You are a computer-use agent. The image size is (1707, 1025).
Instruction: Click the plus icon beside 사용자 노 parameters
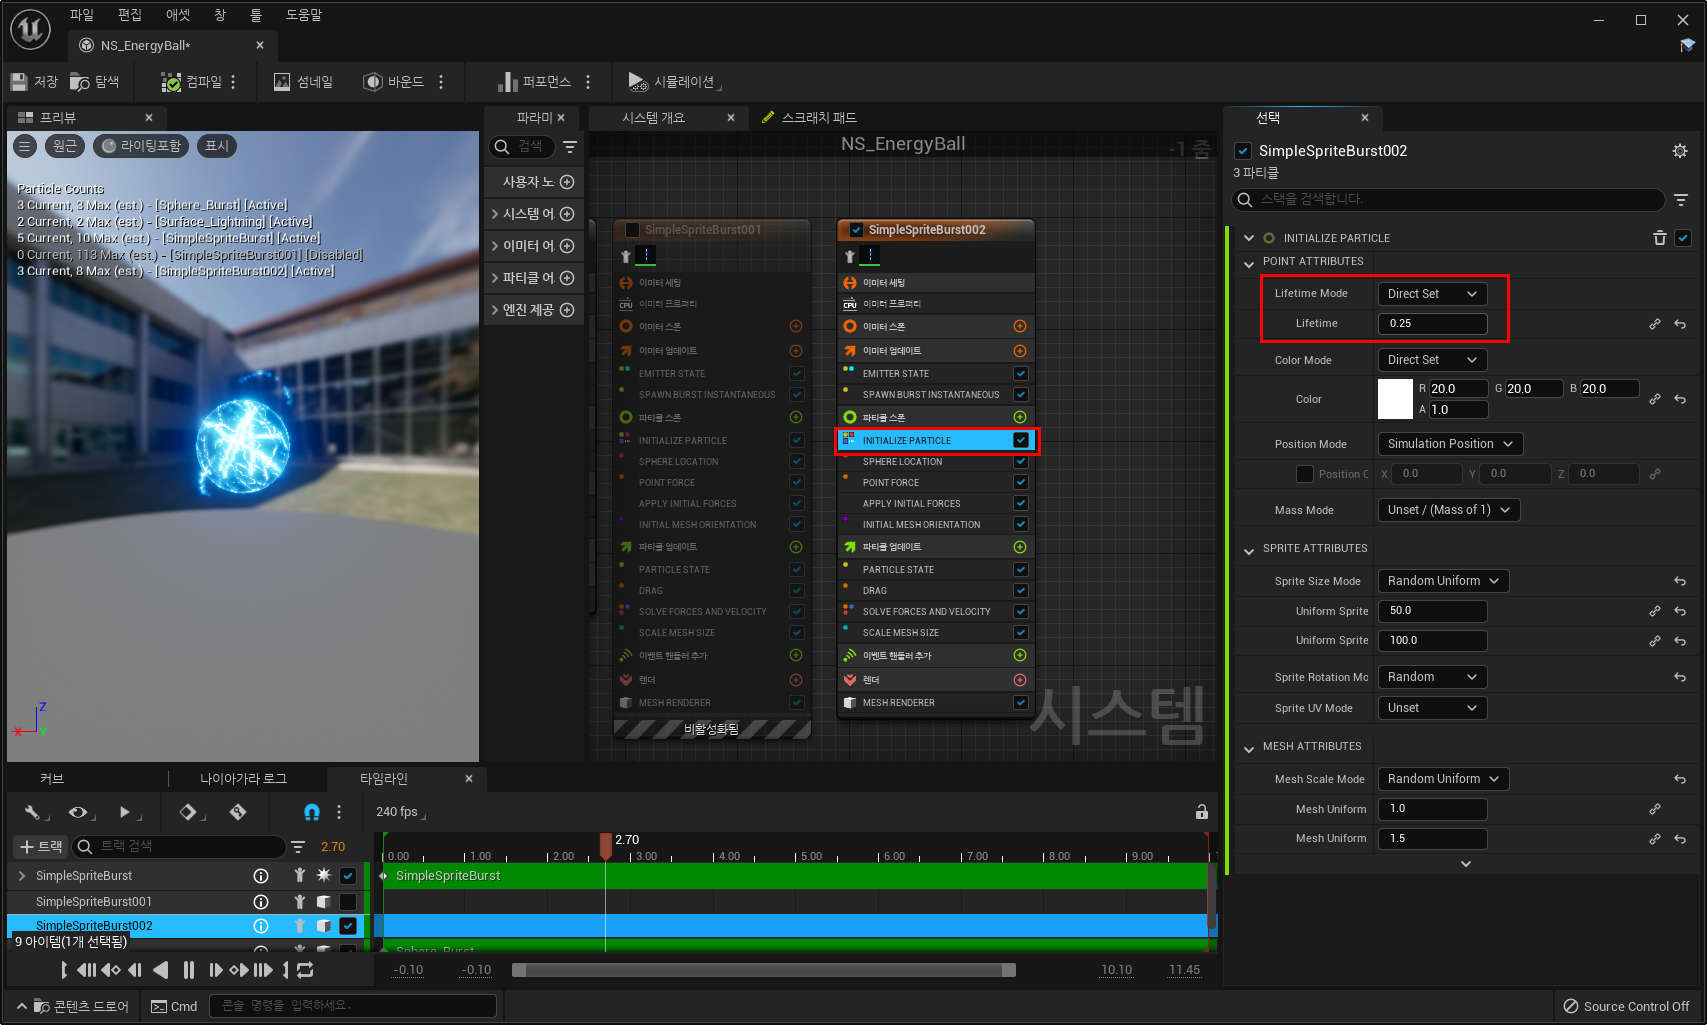[567, 182]
